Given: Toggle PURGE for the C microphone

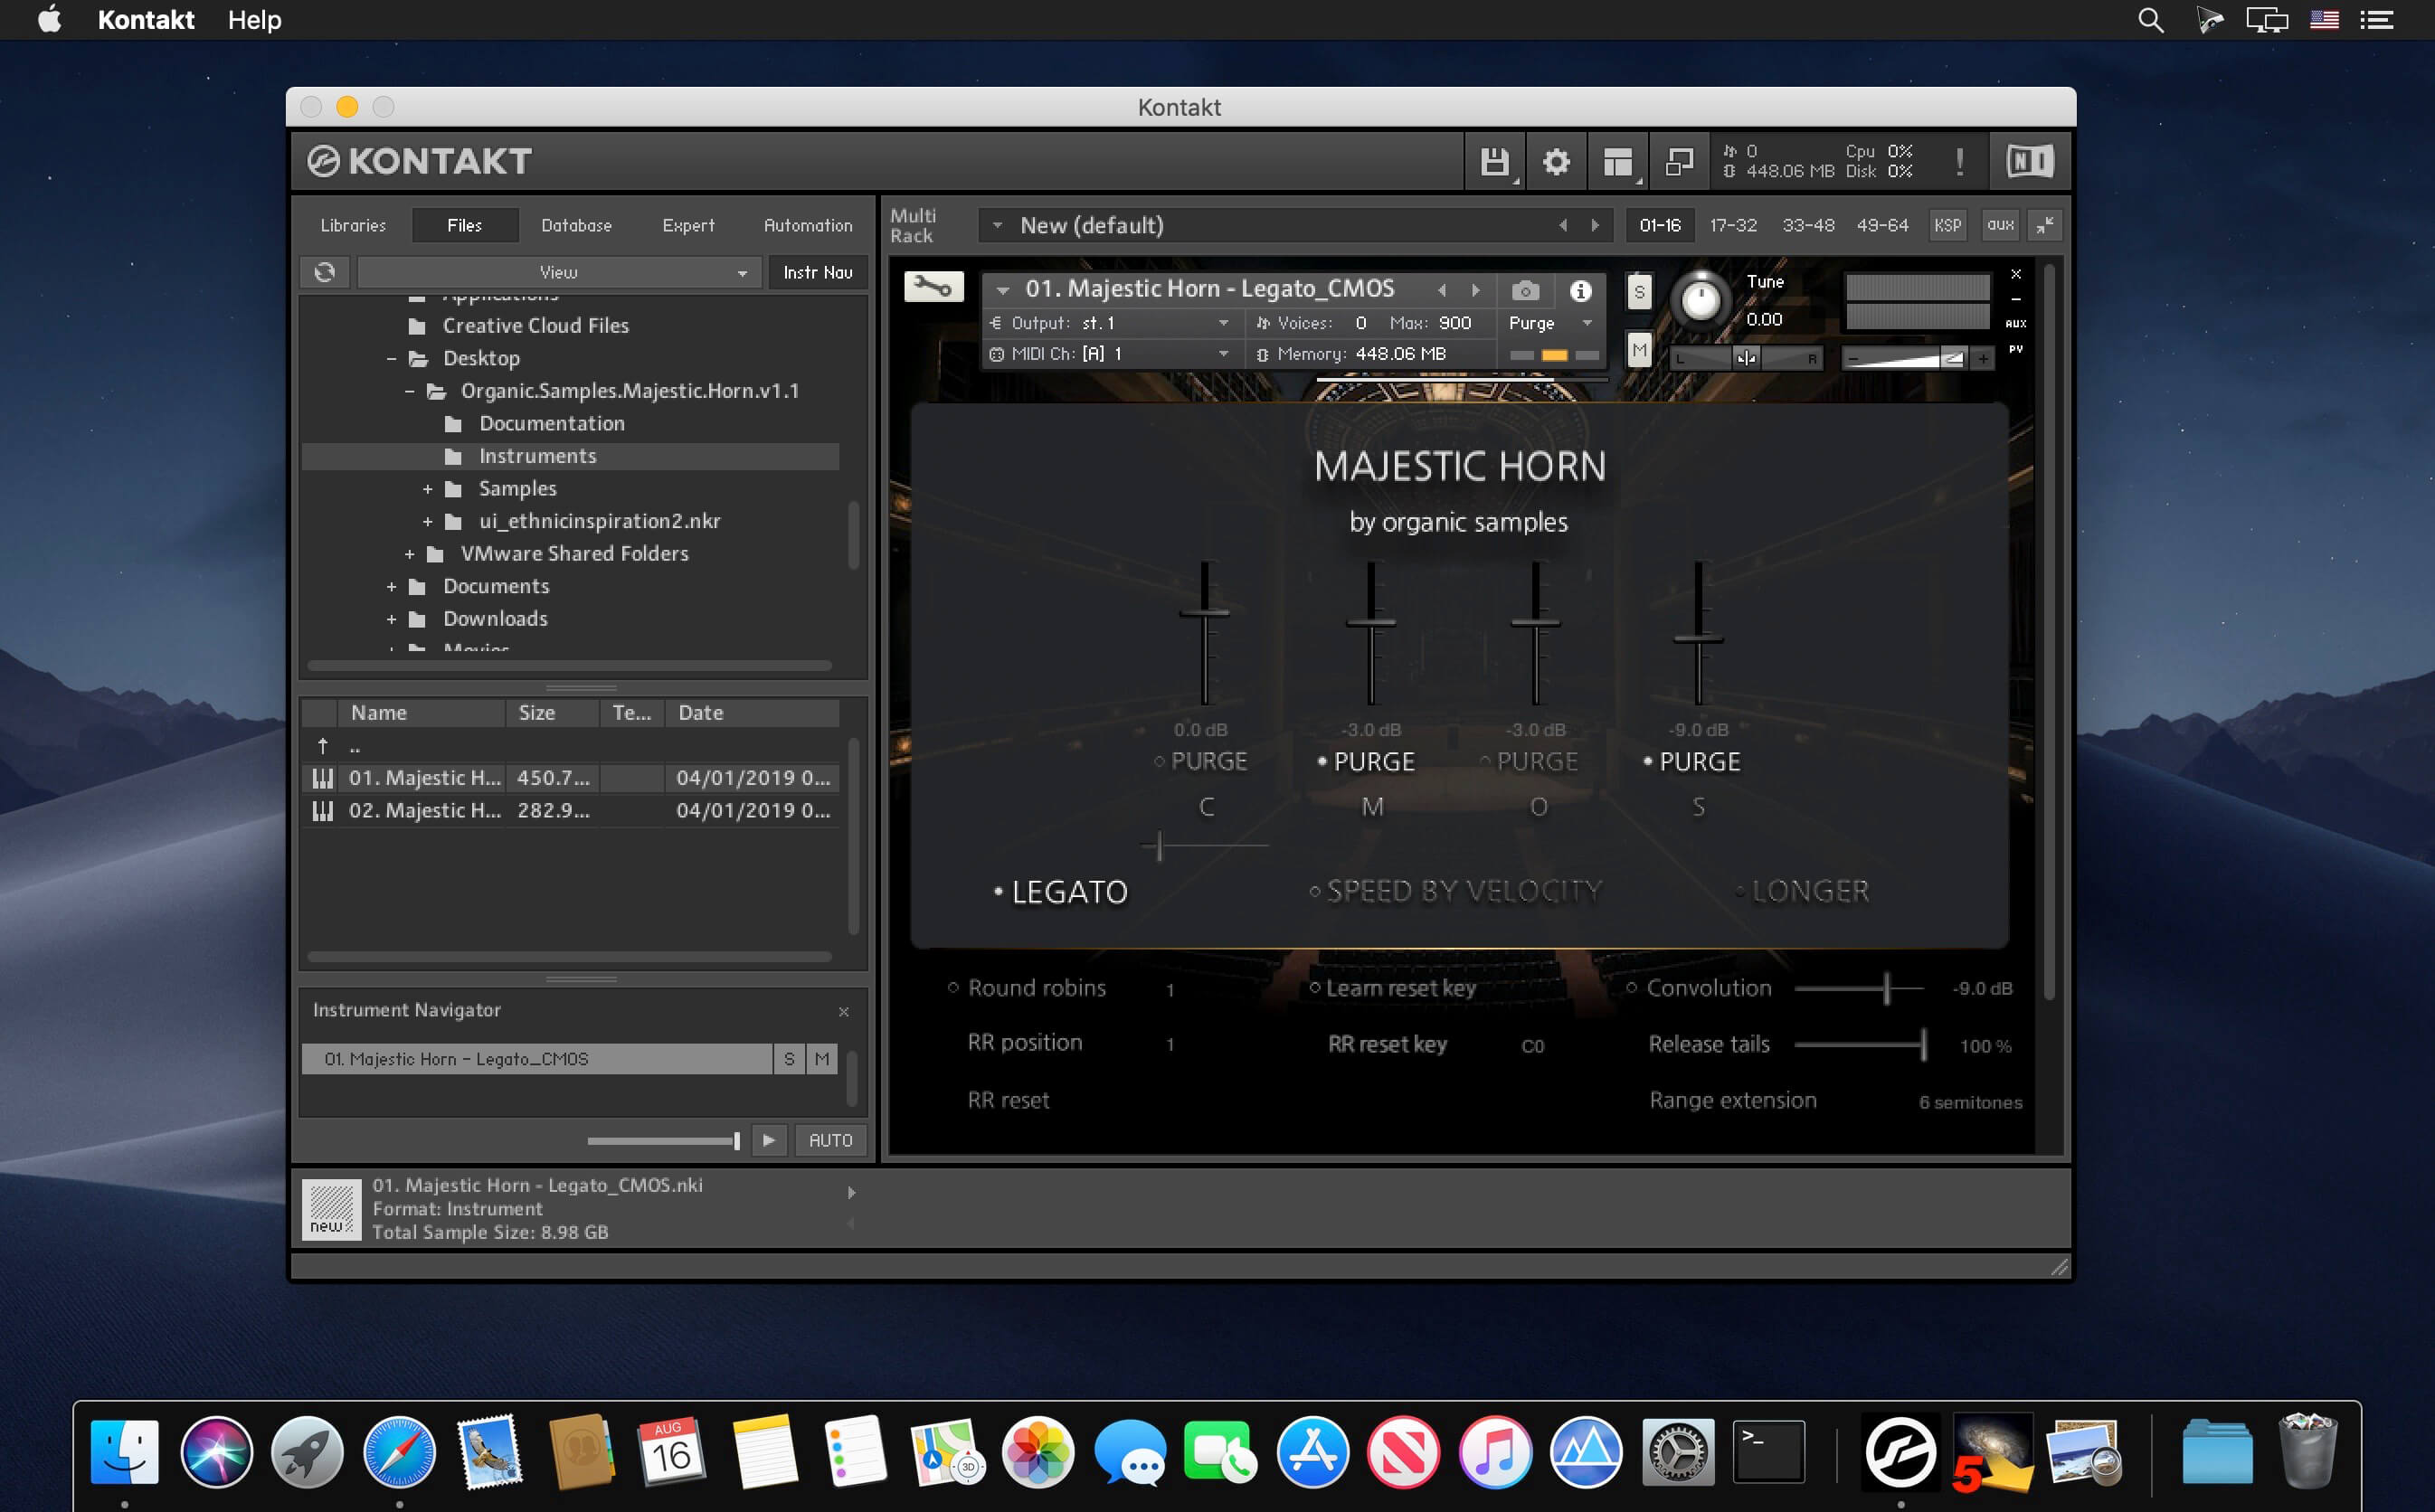Looking at the screenshot, I should pos(1201,762).
